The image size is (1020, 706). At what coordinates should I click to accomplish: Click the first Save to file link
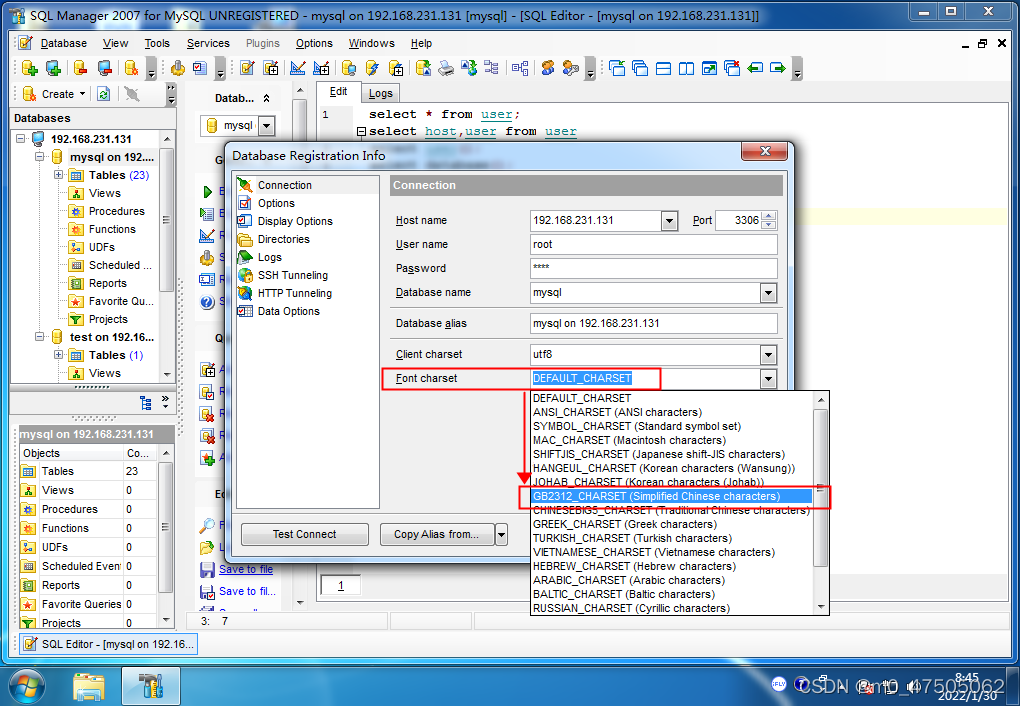click(x=246, y=569)
